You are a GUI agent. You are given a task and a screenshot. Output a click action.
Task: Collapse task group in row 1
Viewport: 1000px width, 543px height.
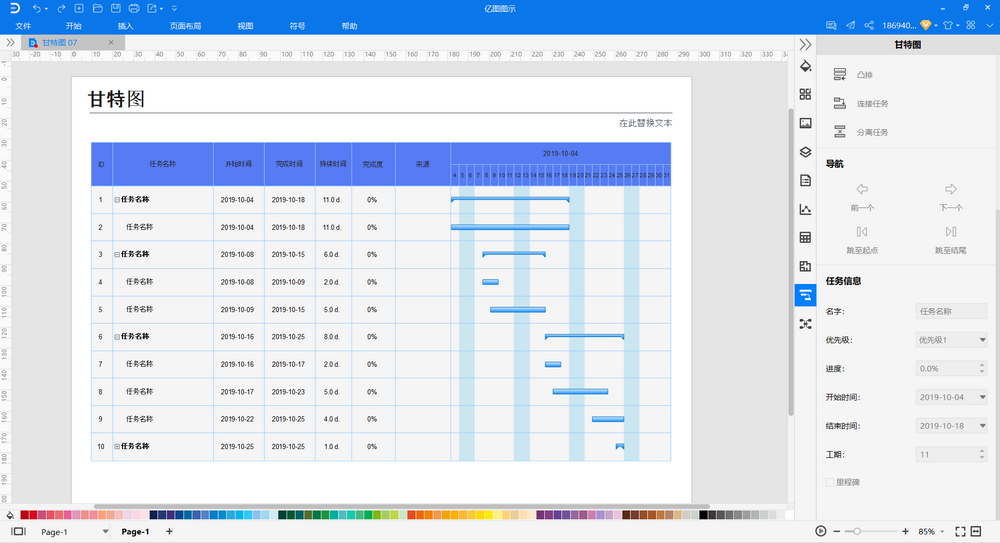pos(117,200)
